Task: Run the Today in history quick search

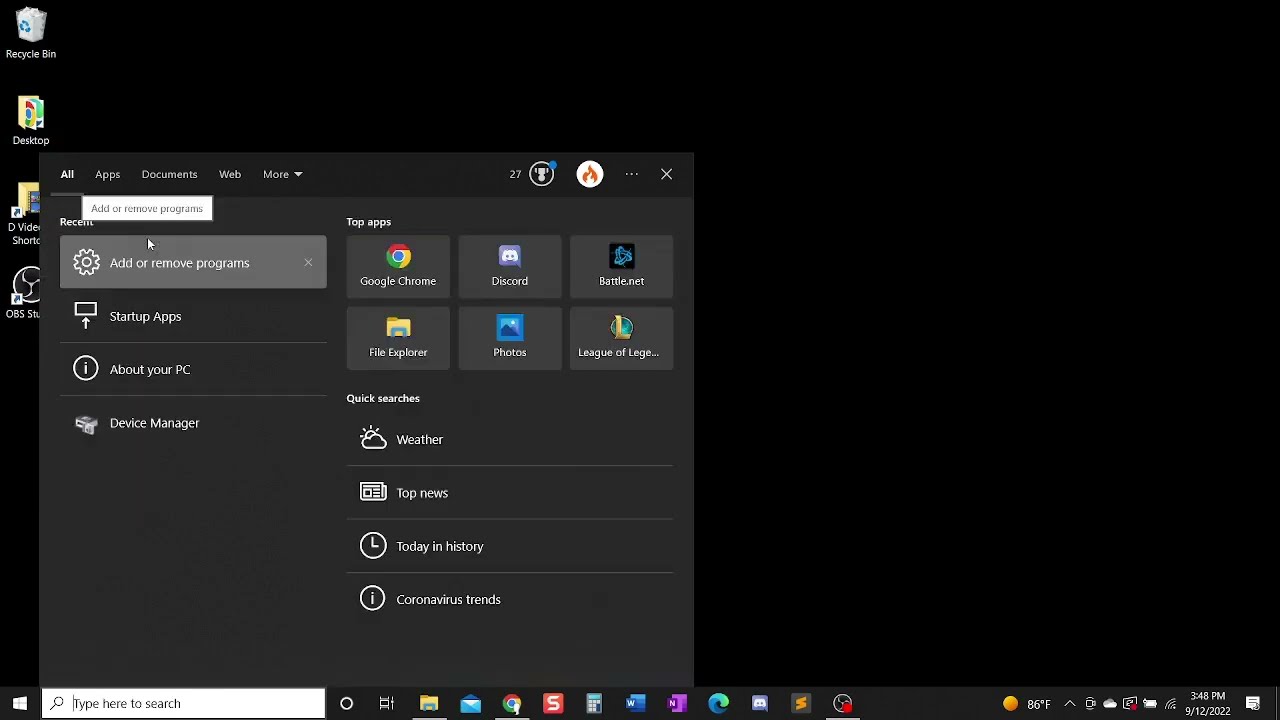Action: [510, 546]
